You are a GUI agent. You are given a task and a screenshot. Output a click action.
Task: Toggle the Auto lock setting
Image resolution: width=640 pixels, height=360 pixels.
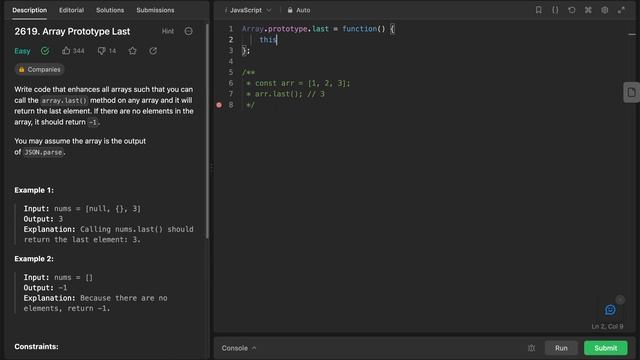(299, 10)
